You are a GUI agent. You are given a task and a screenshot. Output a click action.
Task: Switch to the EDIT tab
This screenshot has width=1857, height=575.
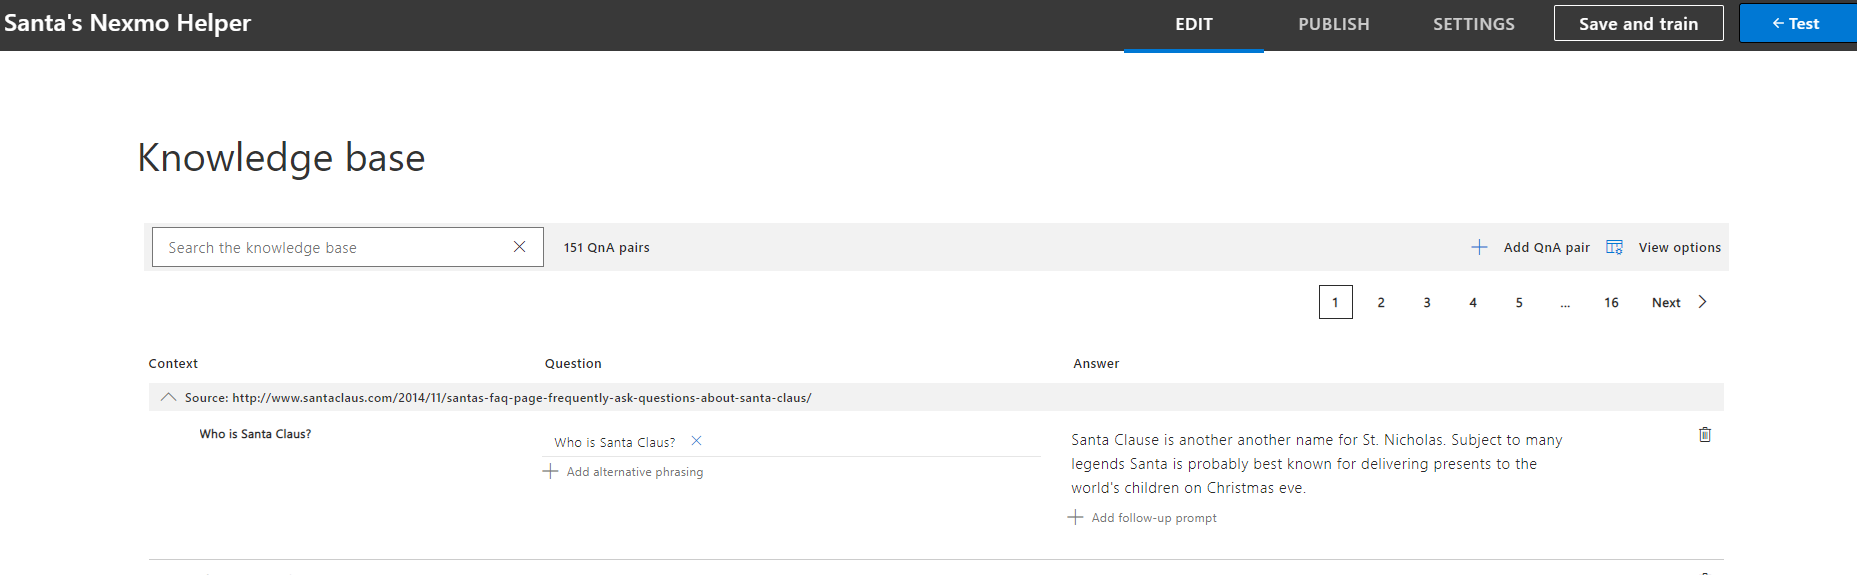coord(1194,24)
